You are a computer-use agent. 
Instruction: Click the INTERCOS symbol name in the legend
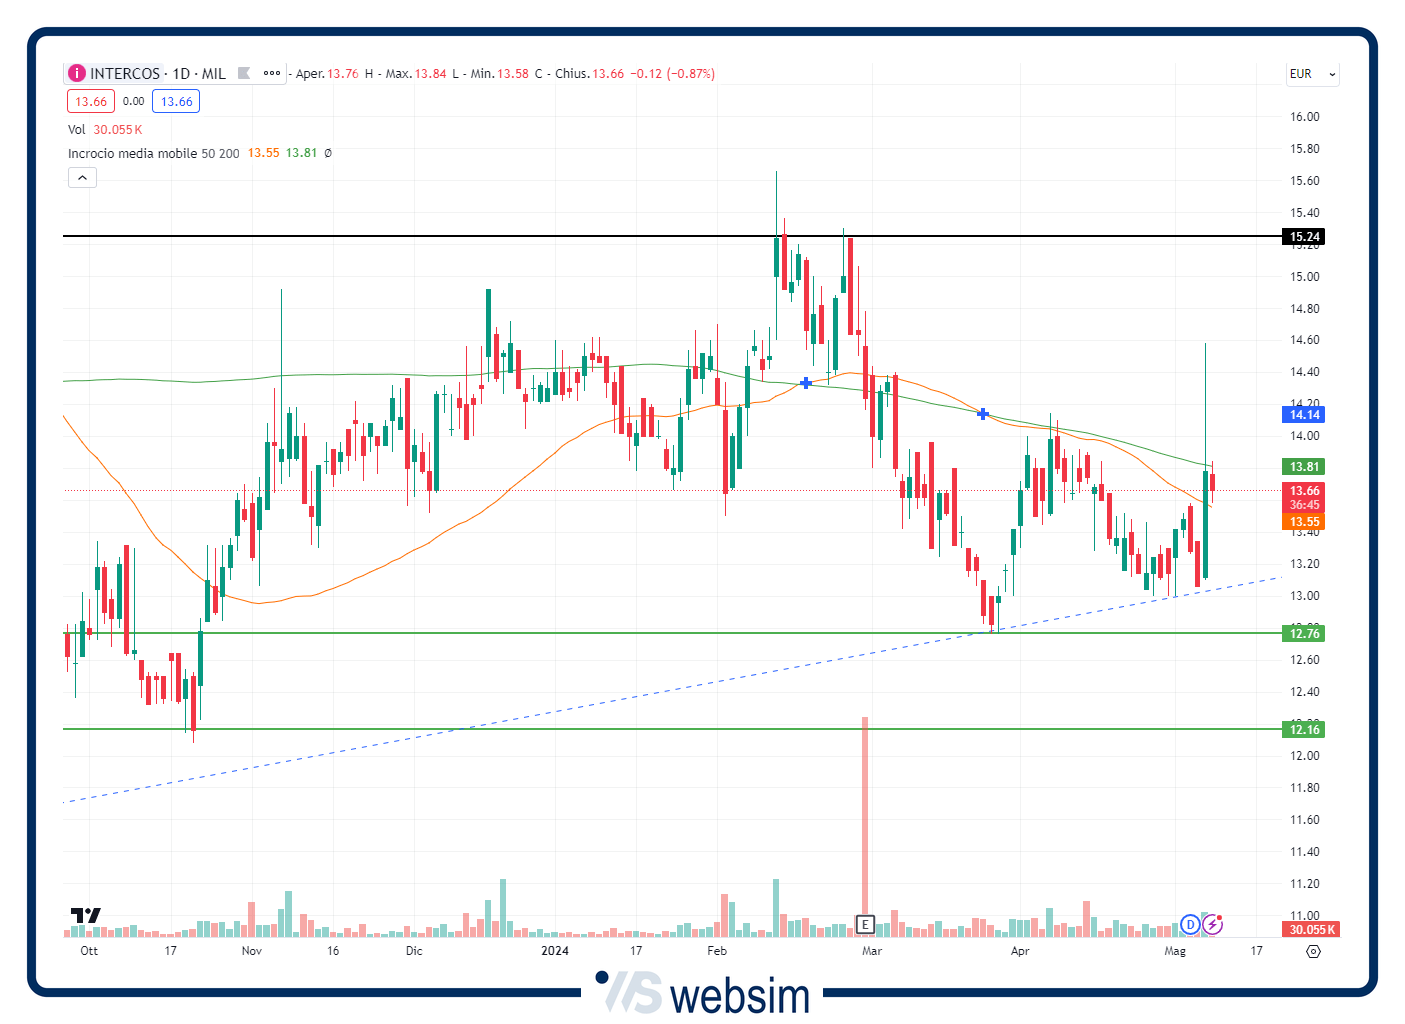(x=125, y=74)
